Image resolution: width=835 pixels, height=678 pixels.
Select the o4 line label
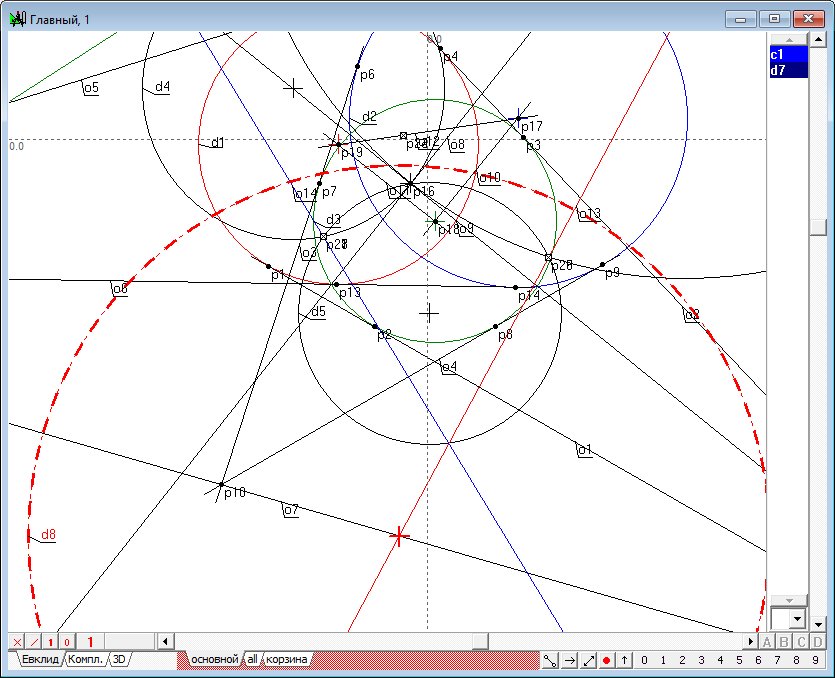point(449,366)
